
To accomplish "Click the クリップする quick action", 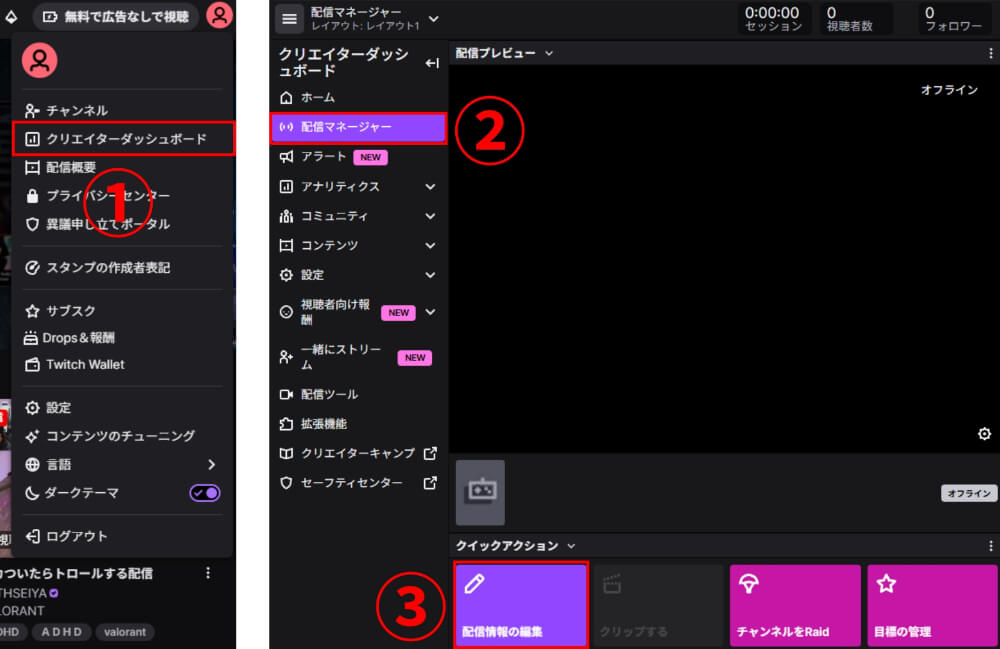I will (x=658, y=605).
